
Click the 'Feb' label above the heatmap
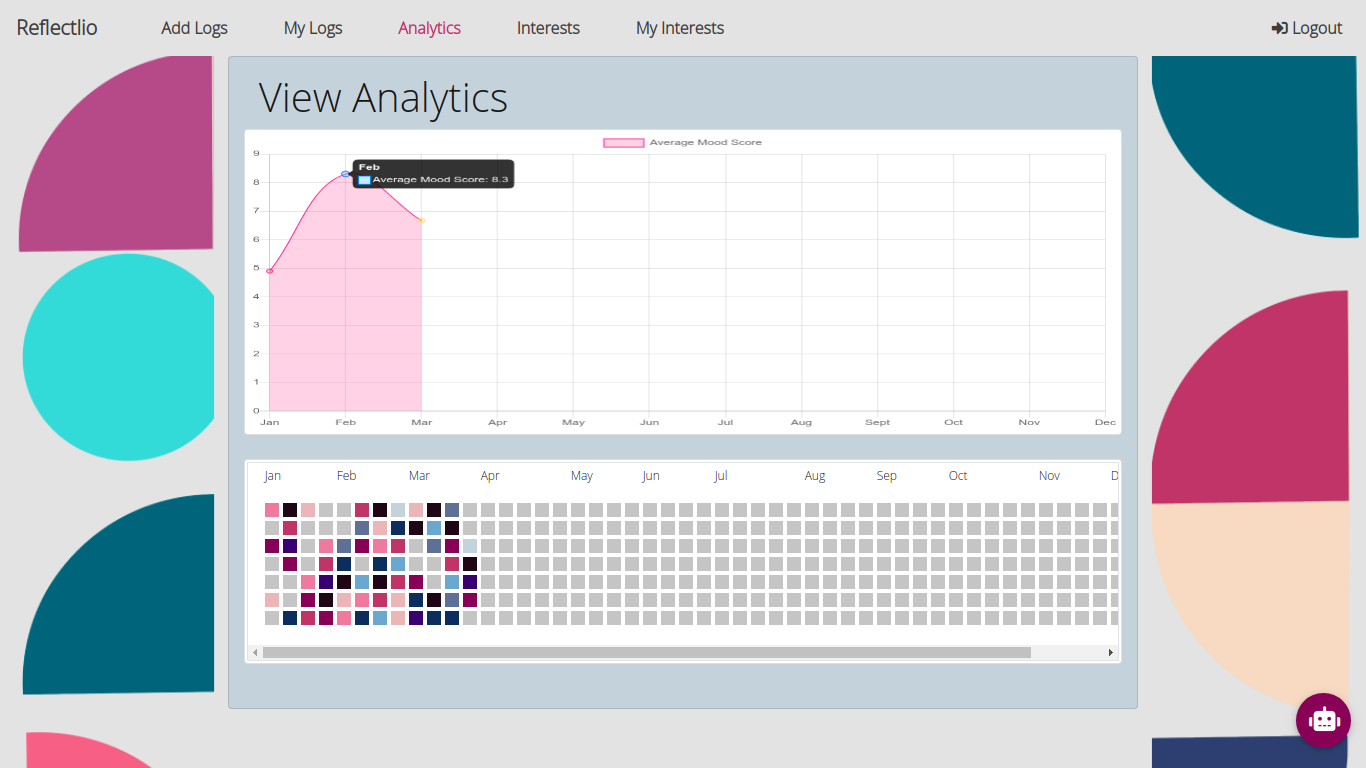(x=346, y=476)
